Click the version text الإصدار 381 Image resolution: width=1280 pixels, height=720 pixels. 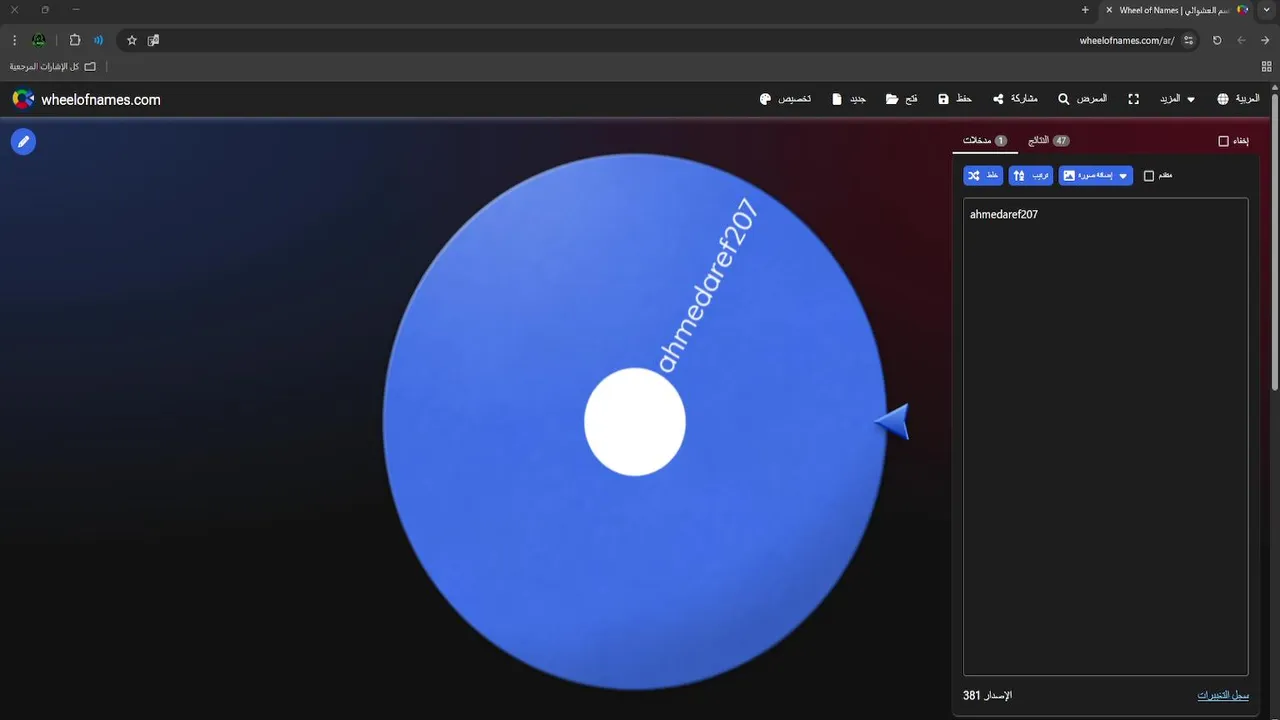pos(987,695)
